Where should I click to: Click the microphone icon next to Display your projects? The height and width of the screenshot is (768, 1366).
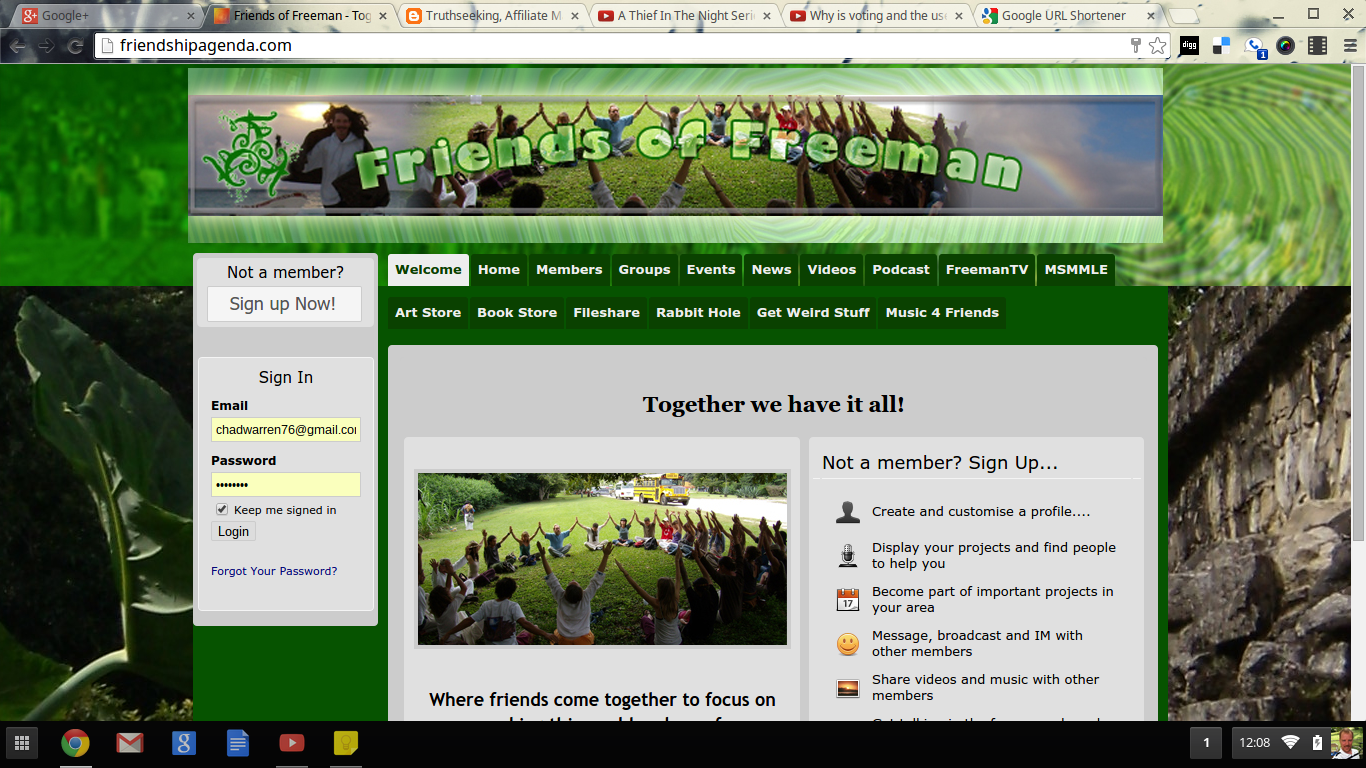[x=848, y=556]
